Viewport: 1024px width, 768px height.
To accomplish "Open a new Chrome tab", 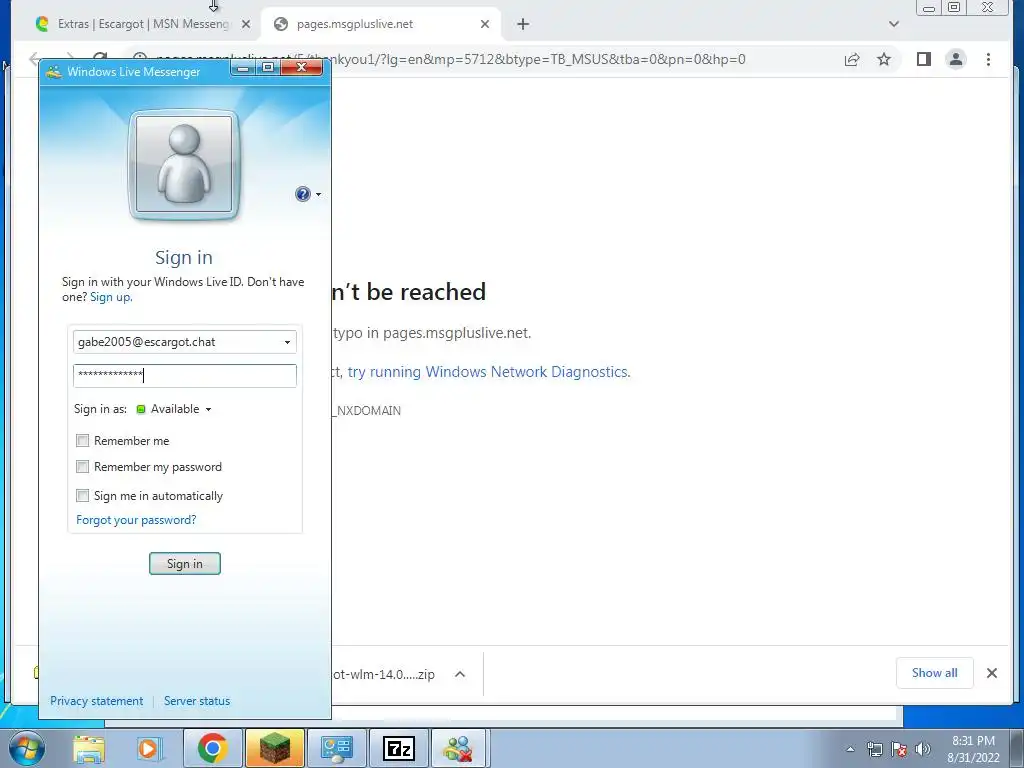I will tap(522, 24).
